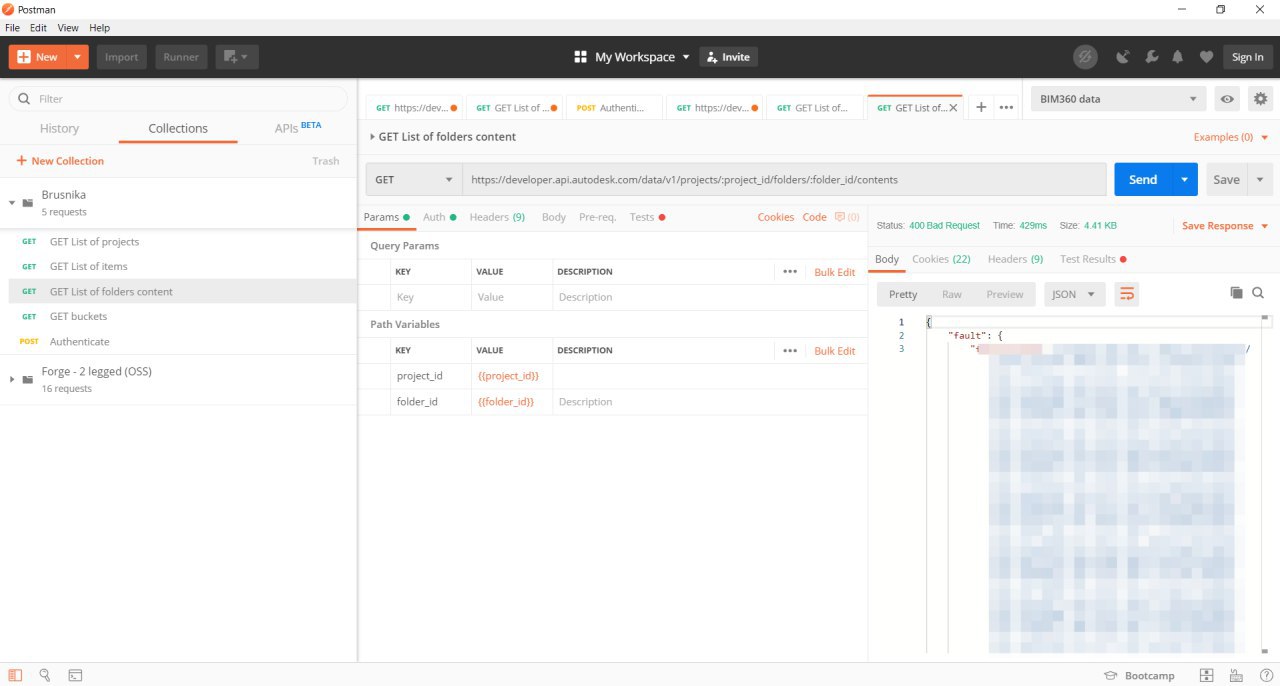Toggle sidebar icon in status bar
The height and width of the screenshot is (686, 1280).
(x=15, y=675)
